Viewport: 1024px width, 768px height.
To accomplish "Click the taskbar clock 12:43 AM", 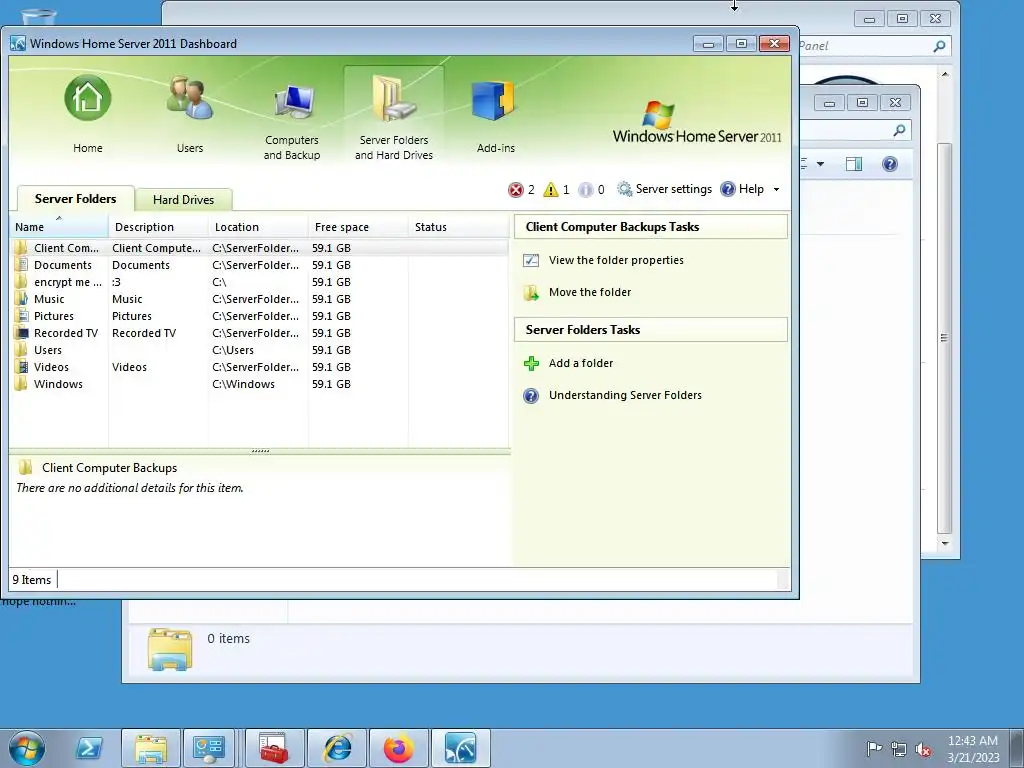I will 973,741.
